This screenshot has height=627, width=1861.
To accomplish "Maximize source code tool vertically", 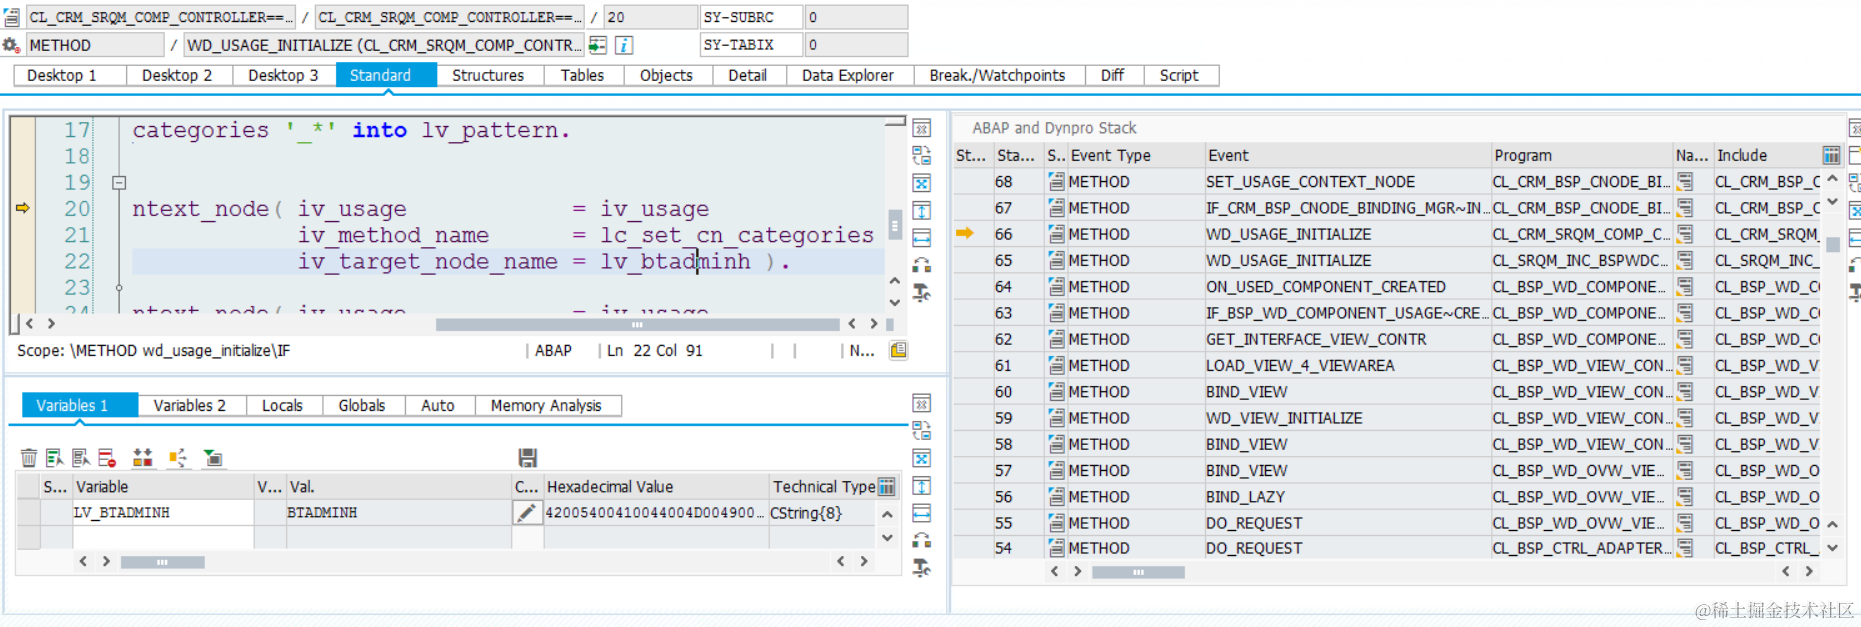I will 922,210.
